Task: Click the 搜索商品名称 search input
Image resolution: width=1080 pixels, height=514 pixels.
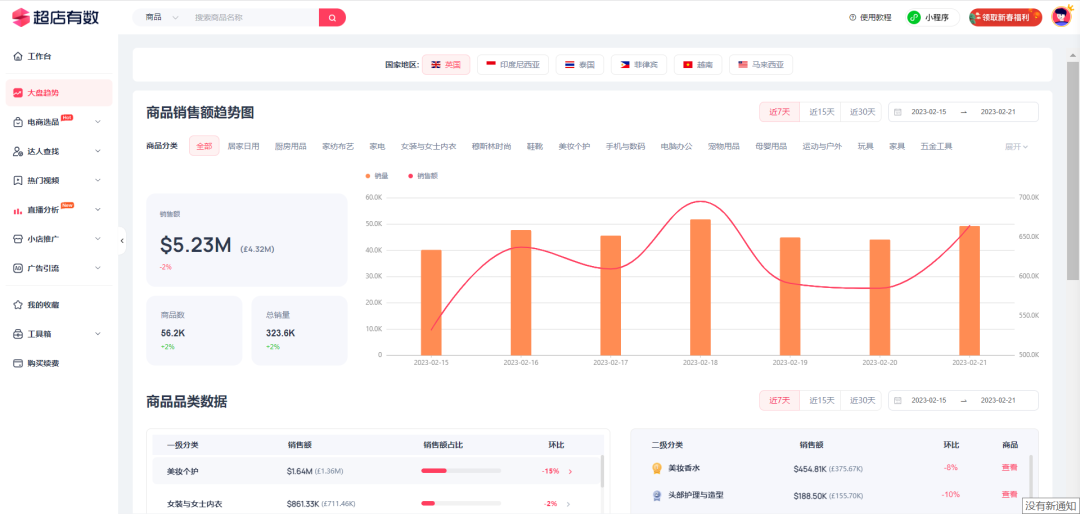Action: coord(253,17)
